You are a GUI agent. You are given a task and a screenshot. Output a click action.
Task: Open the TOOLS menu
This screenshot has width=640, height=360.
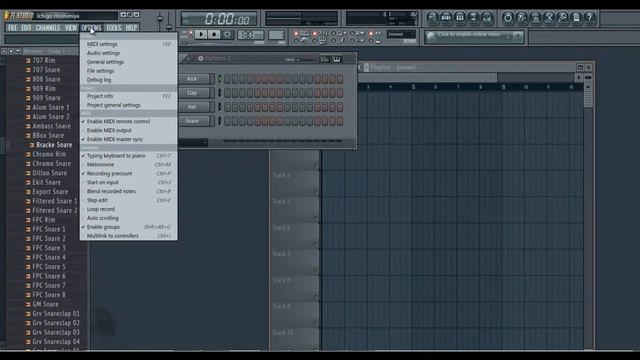[x=113, y=28]
